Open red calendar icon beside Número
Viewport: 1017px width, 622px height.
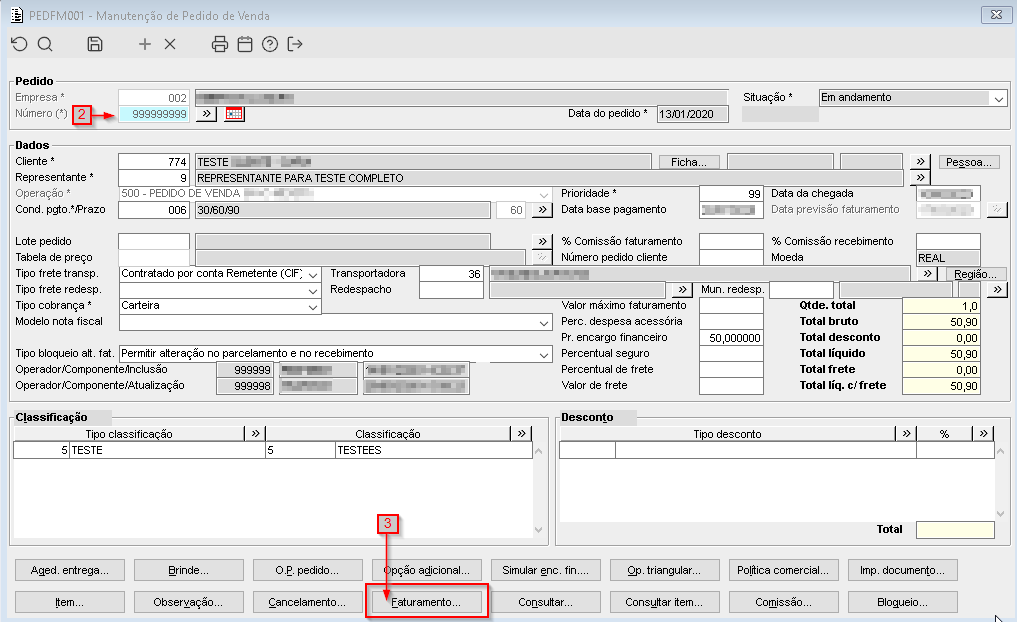click(x=234, y=114)
